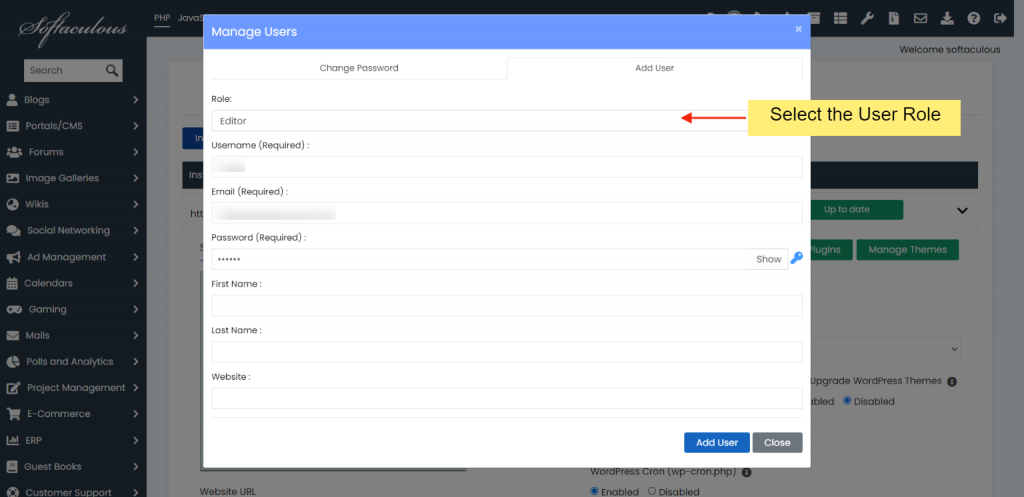Open the wrench settings icon in top bar
This screenshot has height=497, width=1024.
867,18
